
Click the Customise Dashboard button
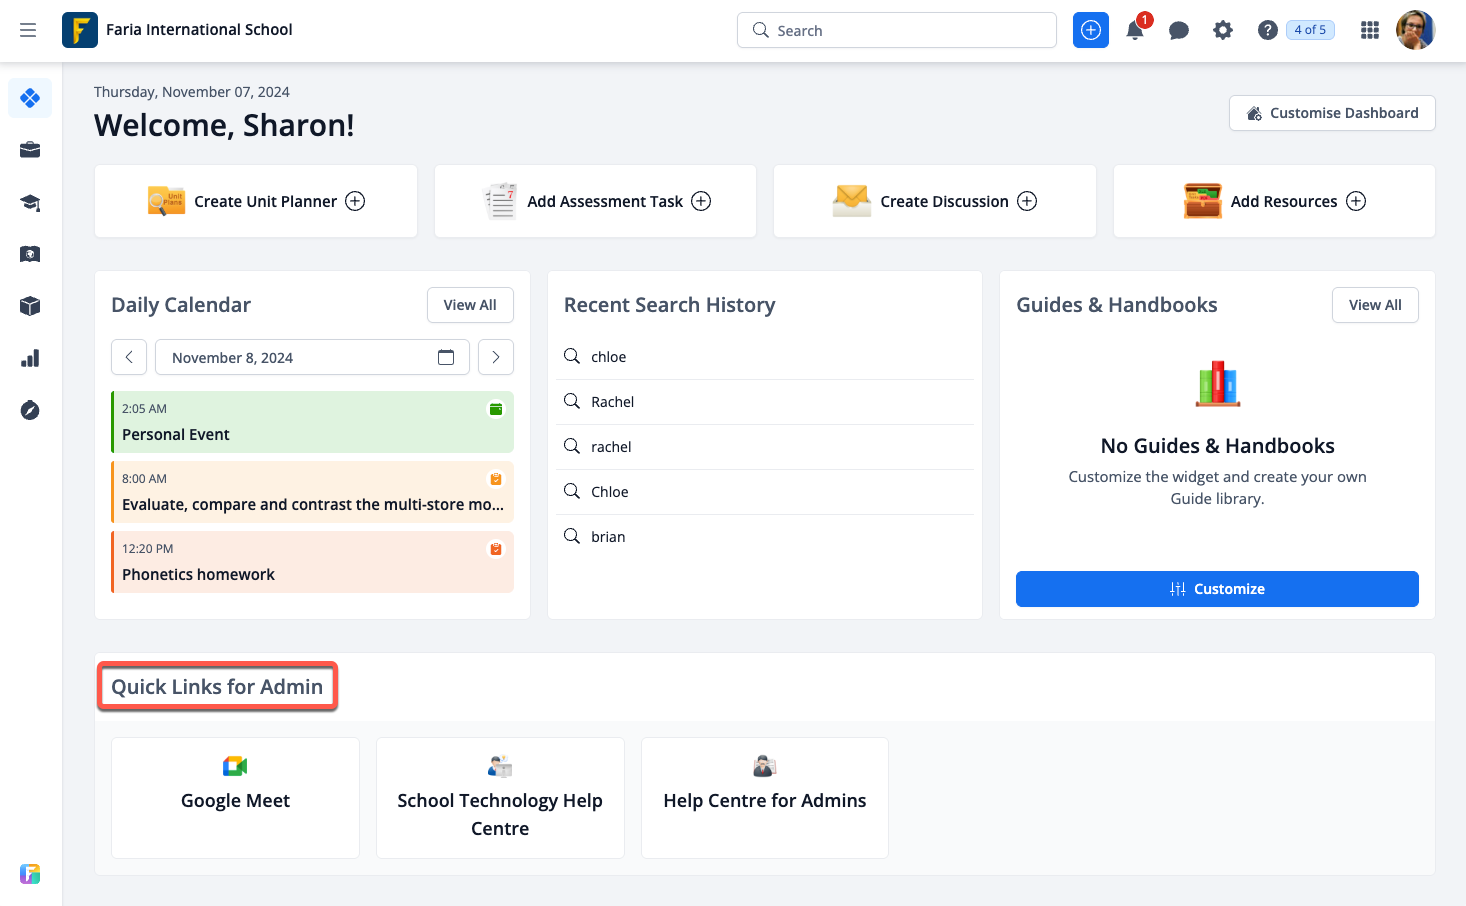point(1332,113)
